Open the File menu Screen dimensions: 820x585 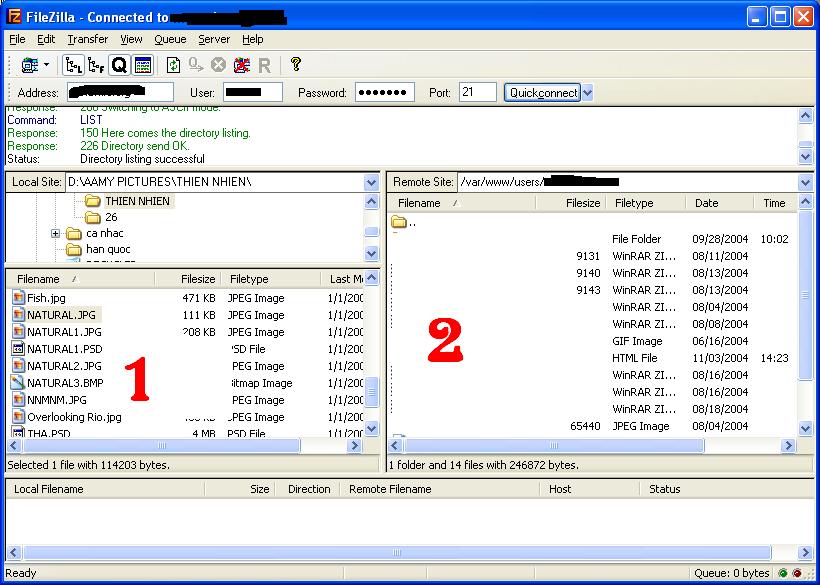pos(17,39)
